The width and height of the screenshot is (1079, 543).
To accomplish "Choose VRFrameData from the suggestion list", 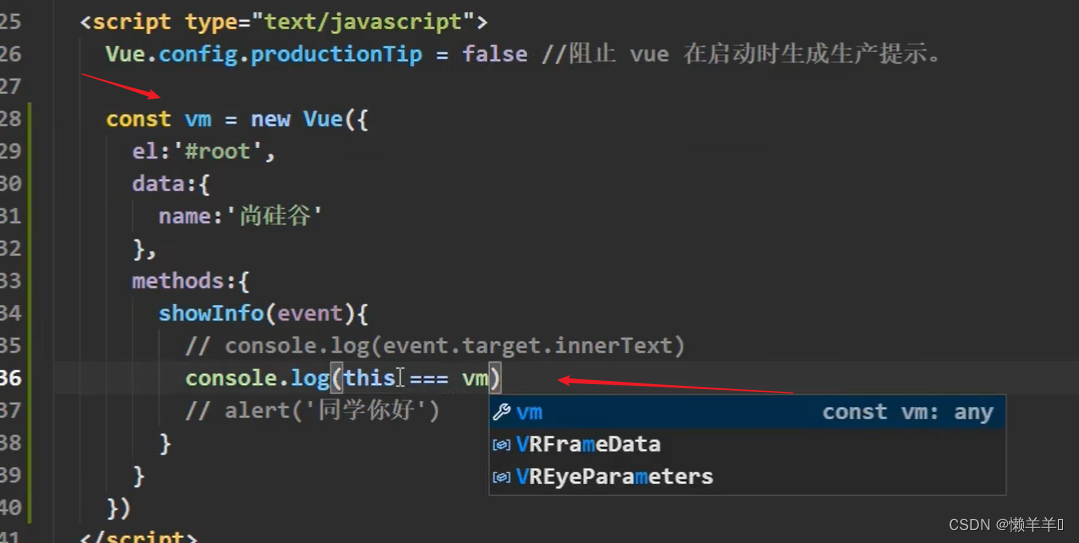I will pos(588,444).
